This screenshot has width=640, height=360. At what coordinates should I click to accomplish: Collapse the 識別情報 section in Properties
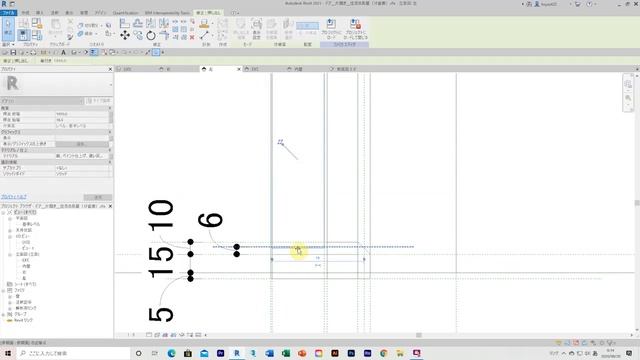(x=110, y=162)
